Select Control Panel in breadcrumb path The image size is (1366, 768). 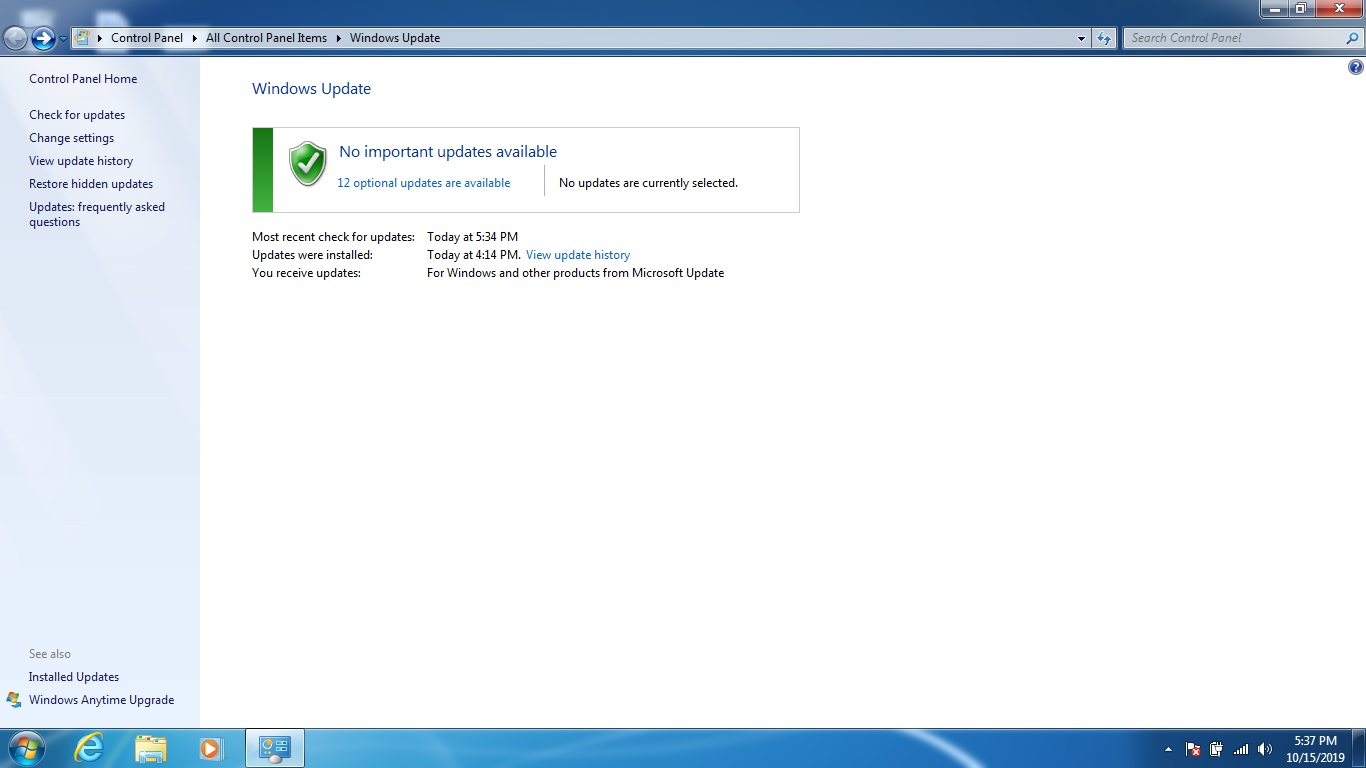pos(147,38)
